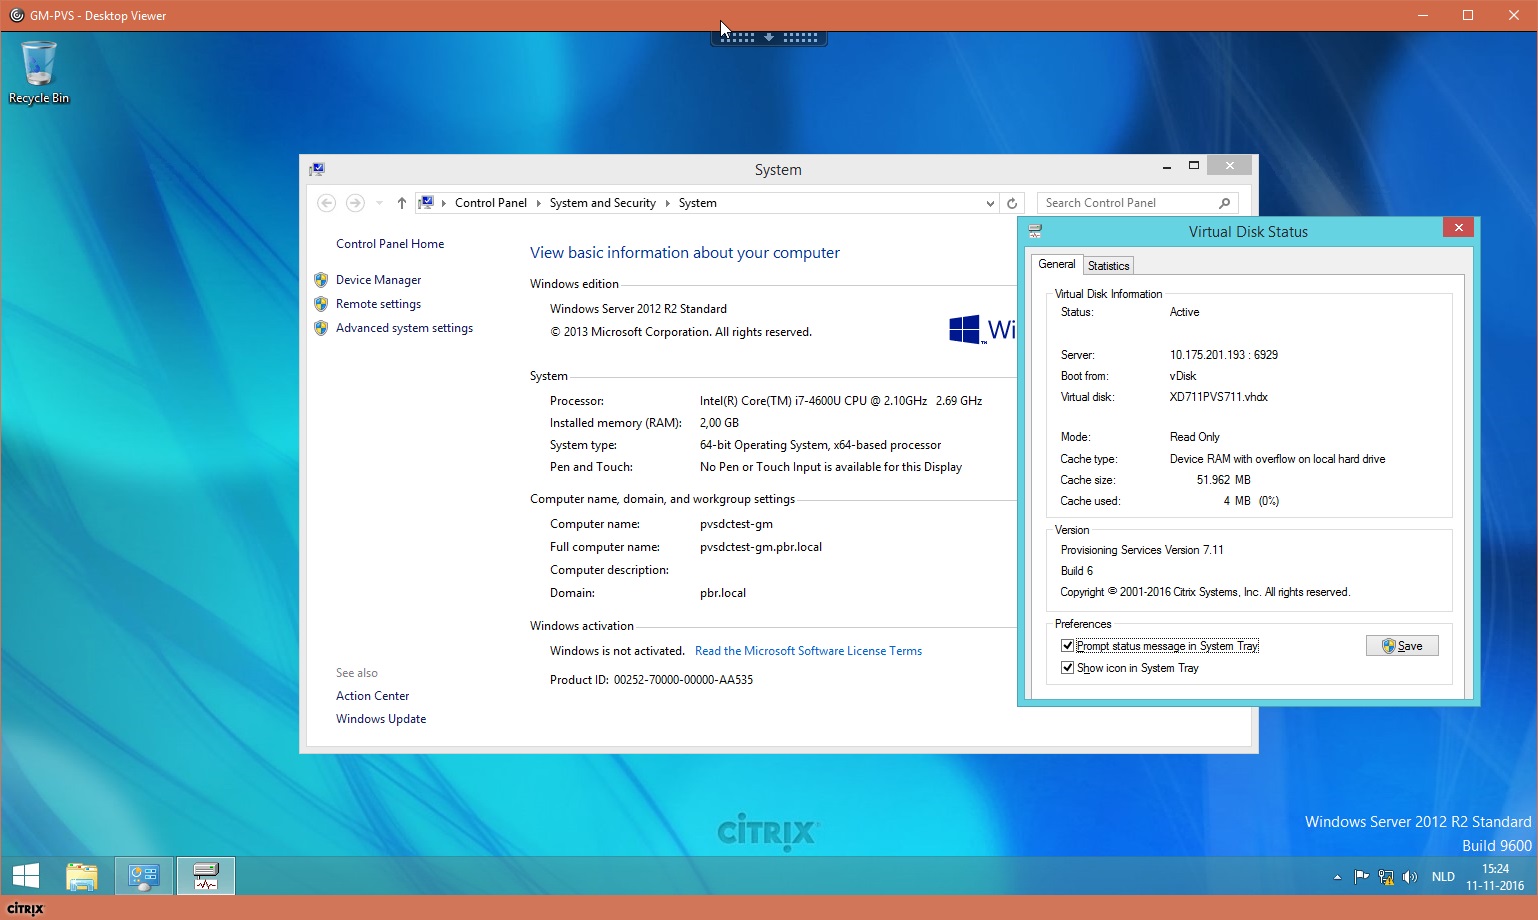Open the address bar history dropdown
This screenshot has width=1538, height=920.
tap(990, 203)
